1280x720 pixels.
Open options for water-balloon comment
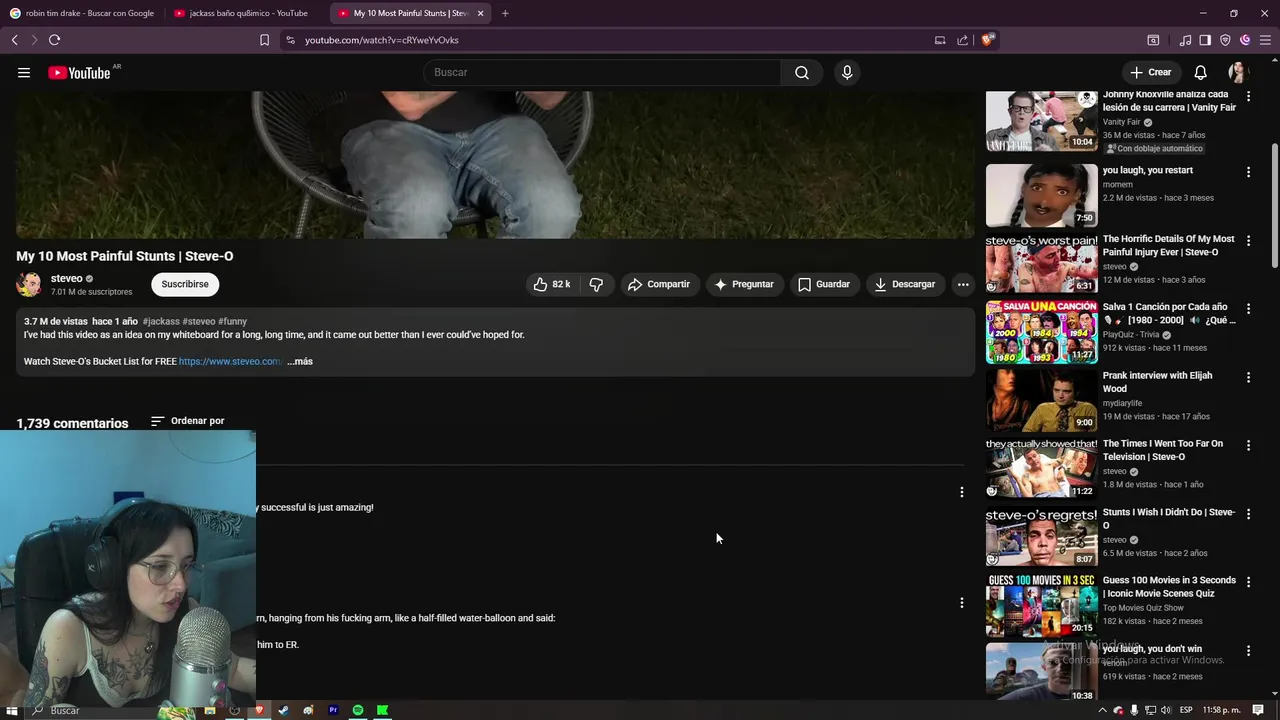962,603
